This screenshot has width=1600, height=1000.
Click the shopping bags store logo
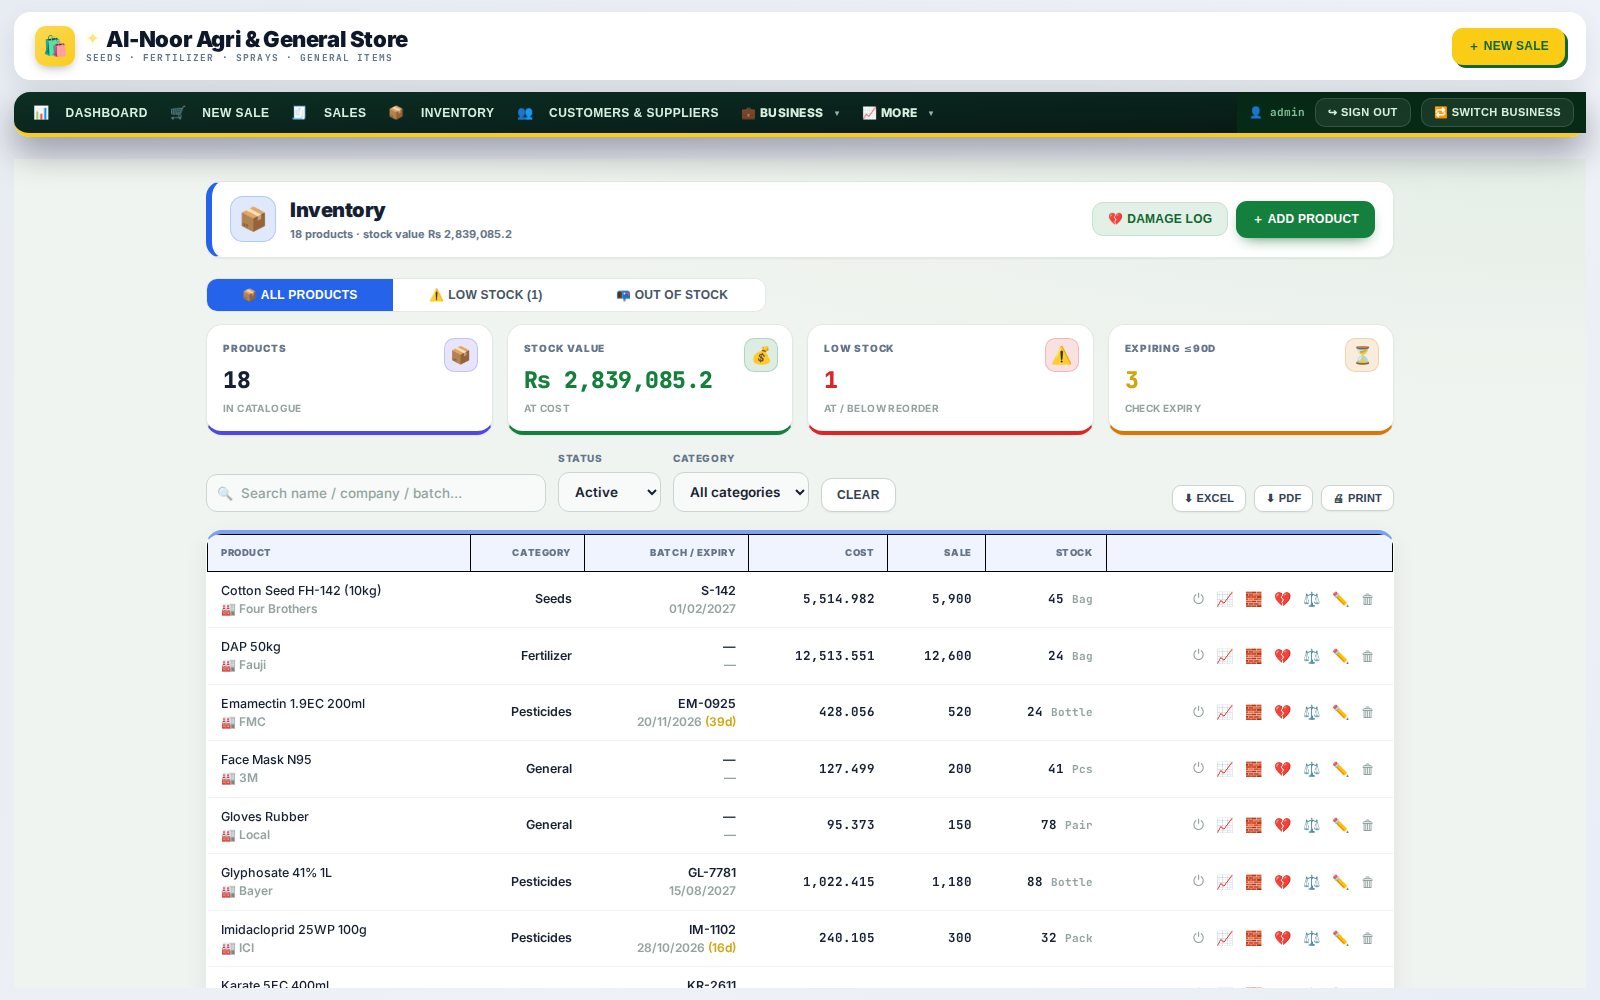(55, 46)
